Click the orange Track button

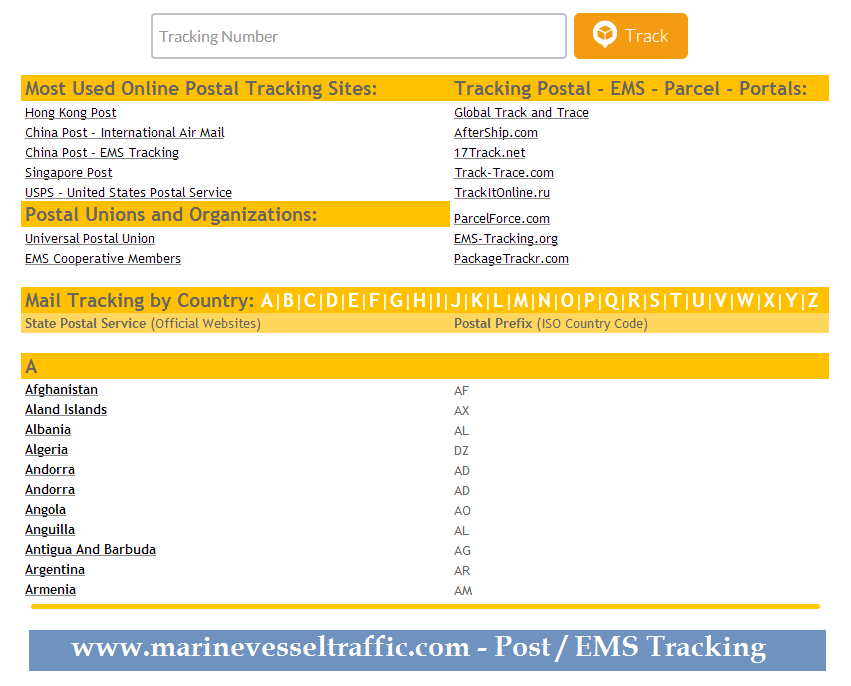pos(631,36)
